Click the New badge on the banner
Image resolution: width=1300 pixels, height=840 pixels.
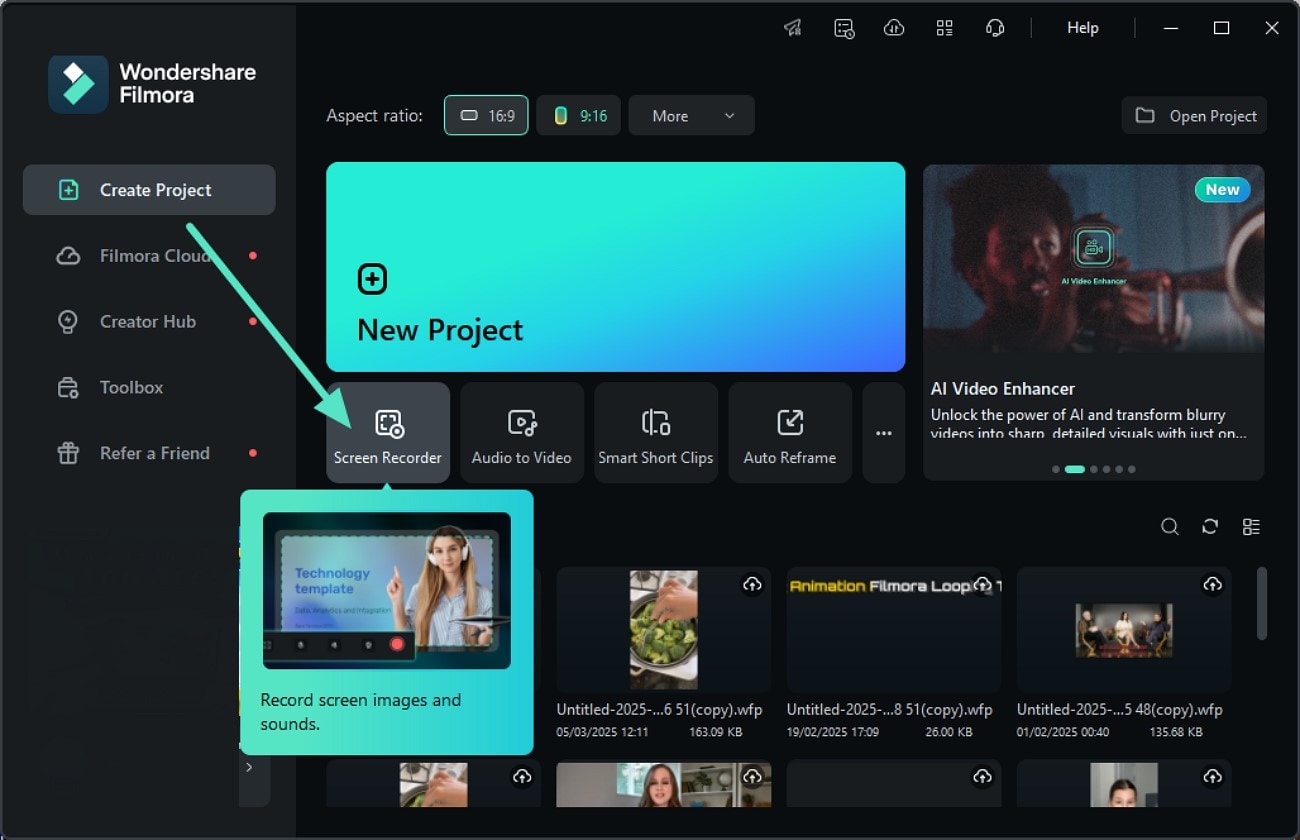(x=1222, y=190)
